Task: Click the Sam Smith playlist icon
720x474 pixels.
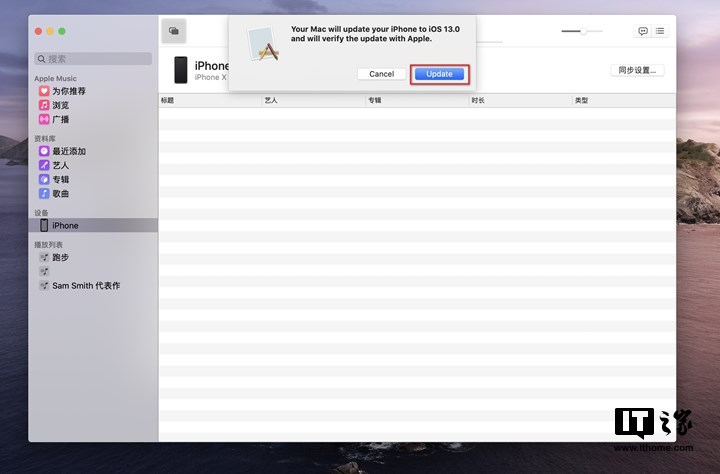Action: (44, 286)
